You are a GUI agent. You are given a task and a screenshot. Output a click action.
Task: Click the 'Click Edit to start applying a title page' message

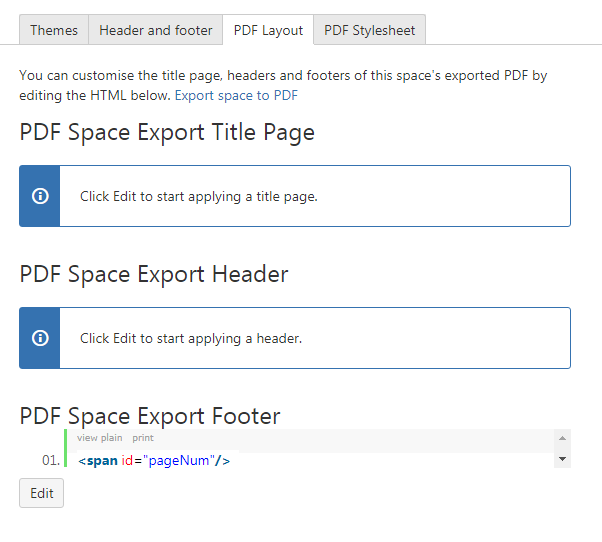199,196
